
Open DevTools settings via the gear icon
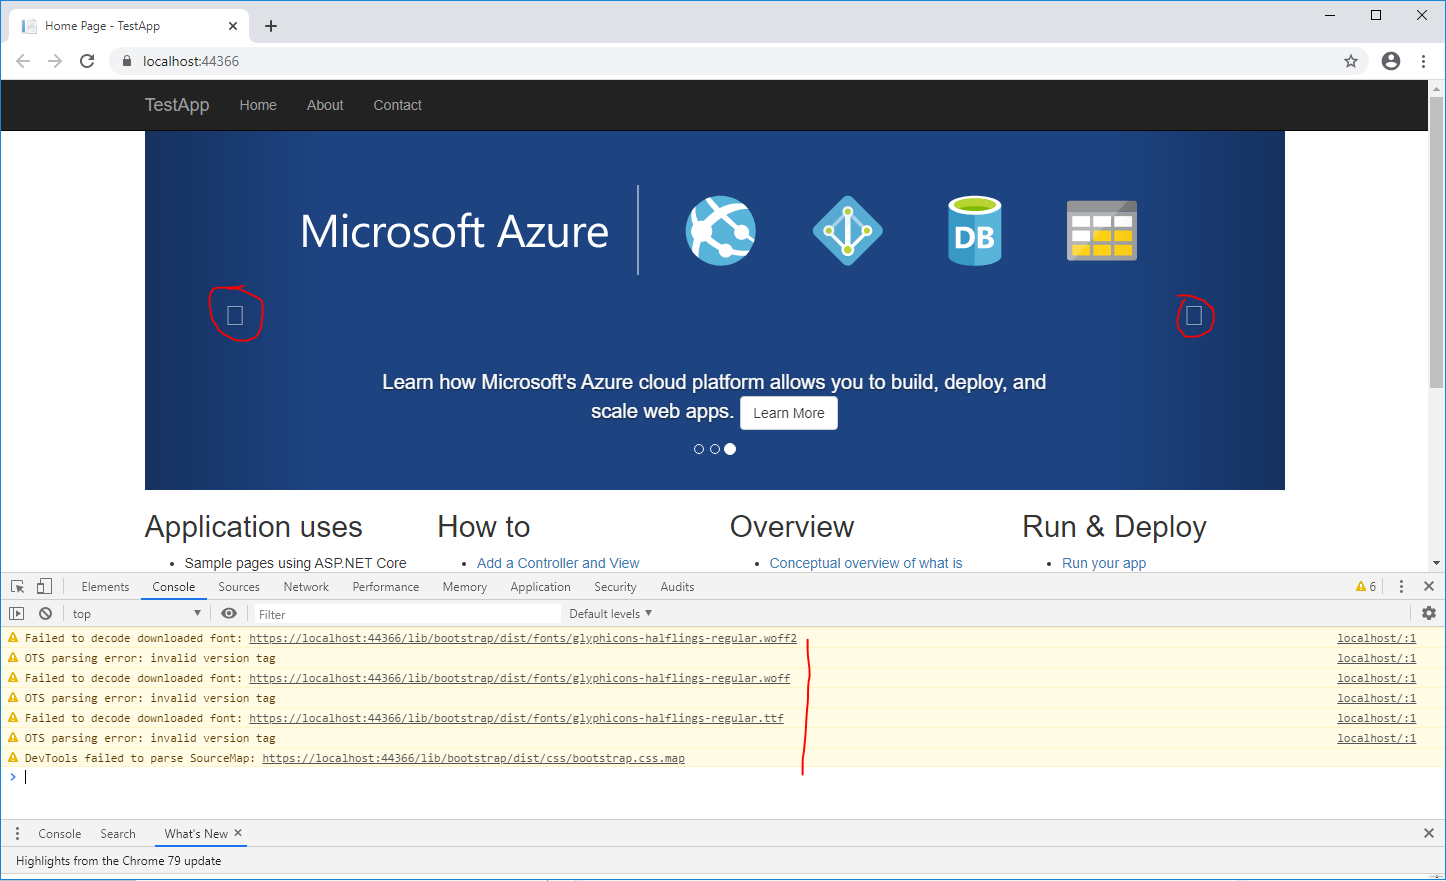[x=1429, y=613]
